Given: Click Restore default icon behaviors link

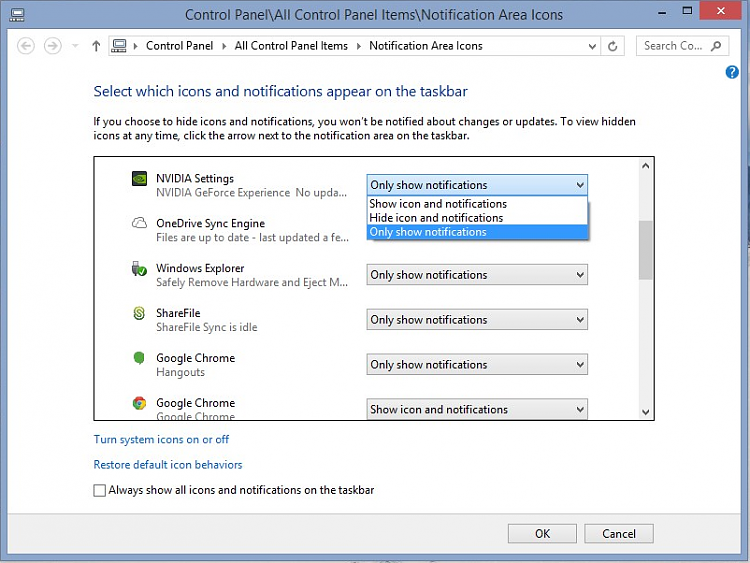Looking at the screenshot, I should pos(168,464).
